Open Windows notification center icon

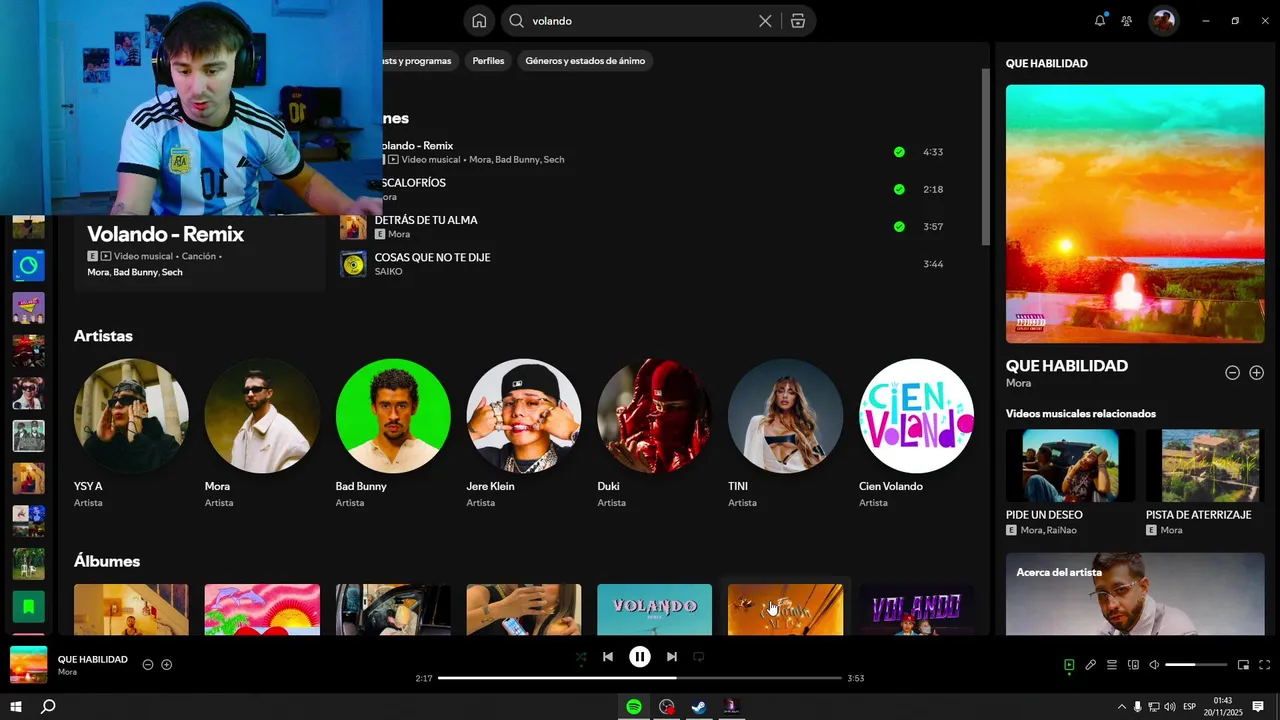(x=1258, y=707)
